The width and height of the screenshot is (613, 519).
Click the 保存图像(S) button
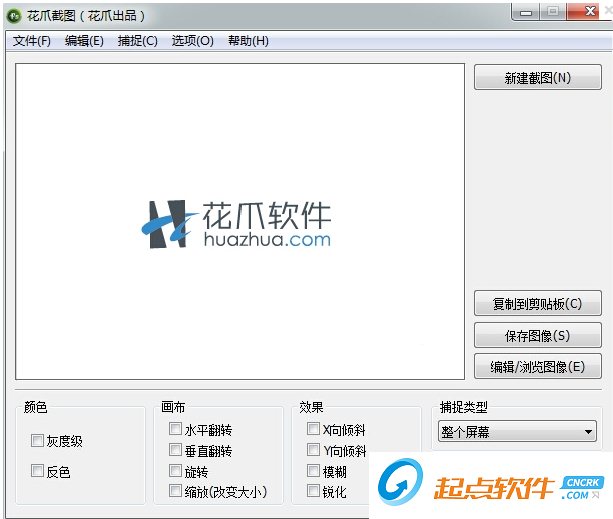538,335
